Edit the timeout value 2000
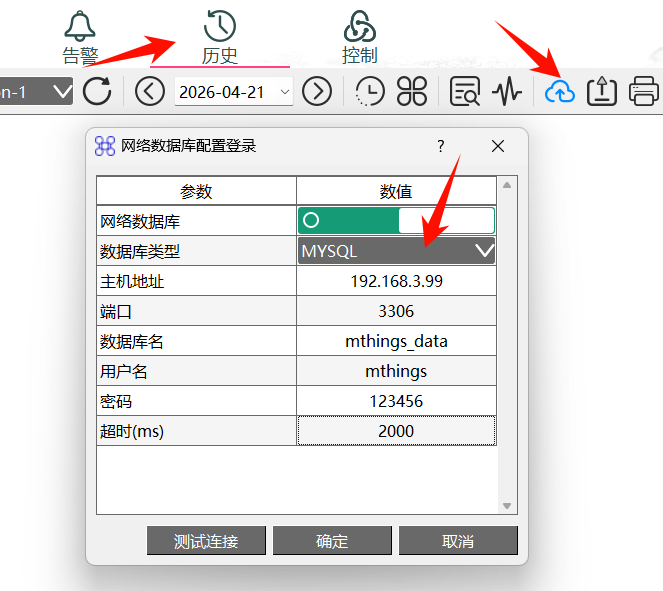The height and width of the screenshot is (591, 663). click(x=396, y=431)
